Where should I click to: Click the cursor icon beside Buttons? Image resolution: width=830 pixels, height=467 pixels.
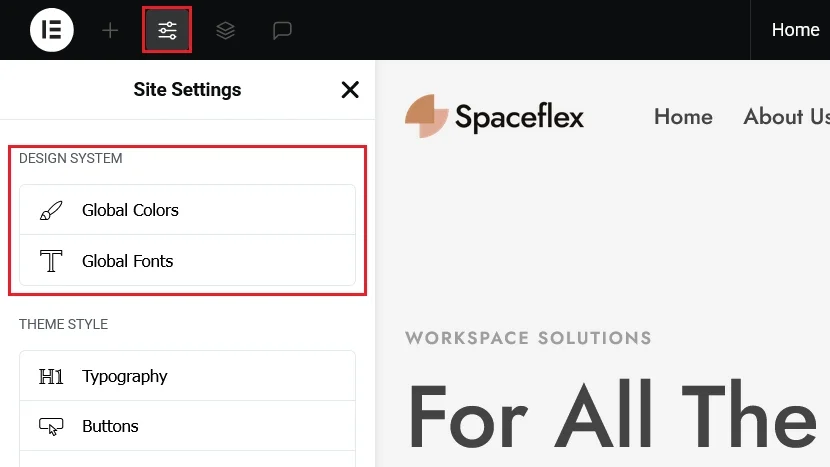(51, 426)
